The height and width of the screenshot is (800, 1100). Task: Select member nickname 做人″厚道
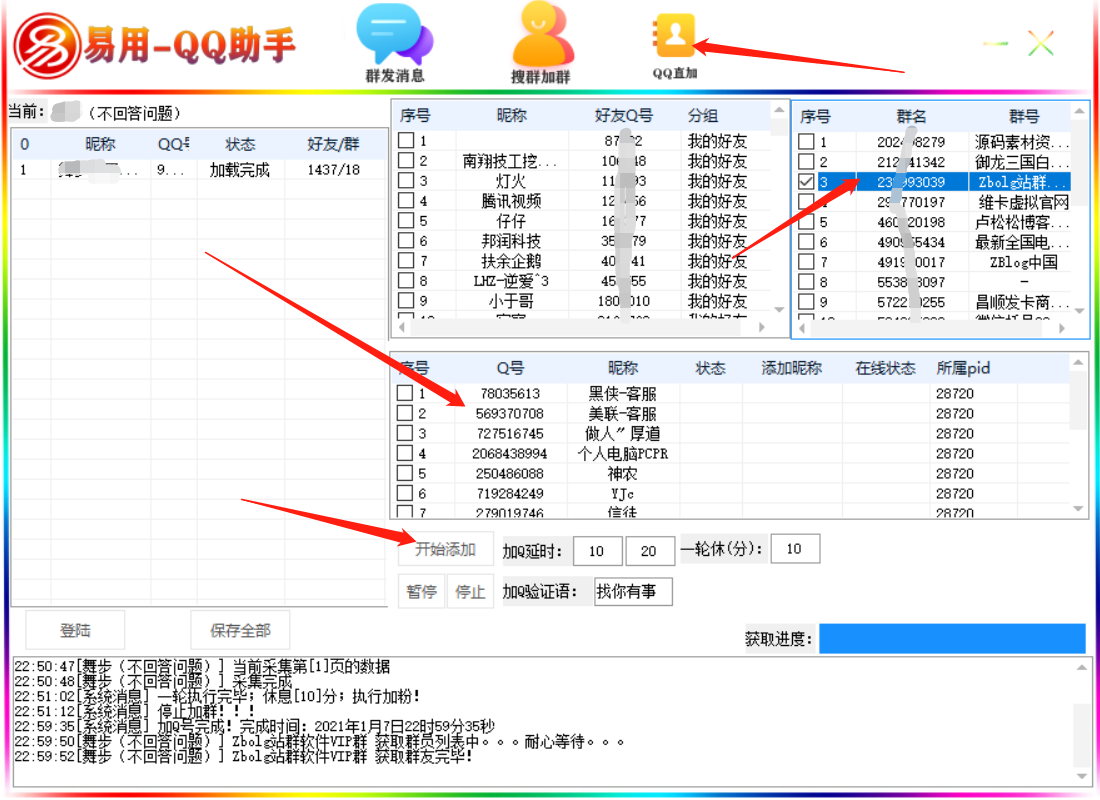622,433
